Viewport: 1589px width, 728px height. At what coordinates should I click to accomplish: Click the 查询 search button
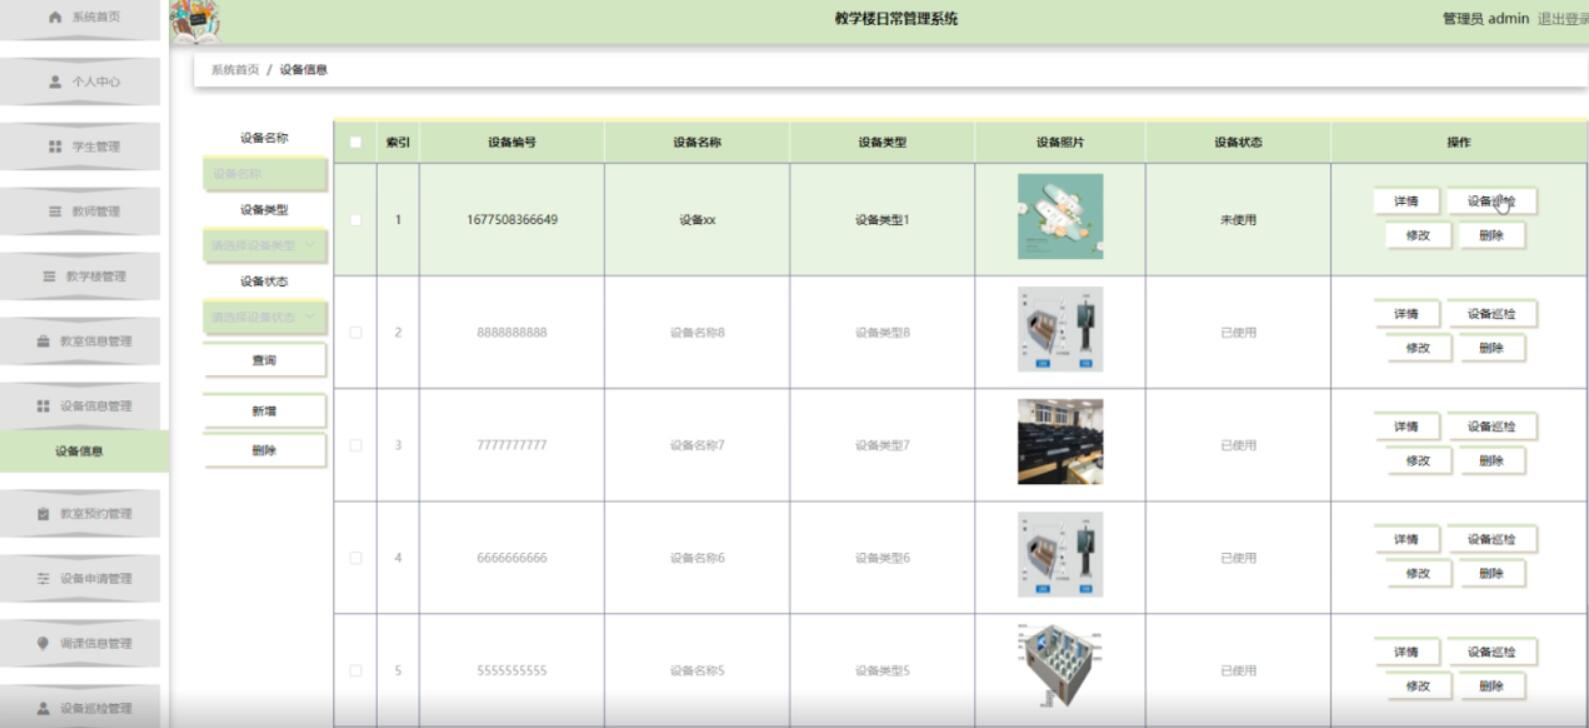pyautogui.click(x=264, y=360)
